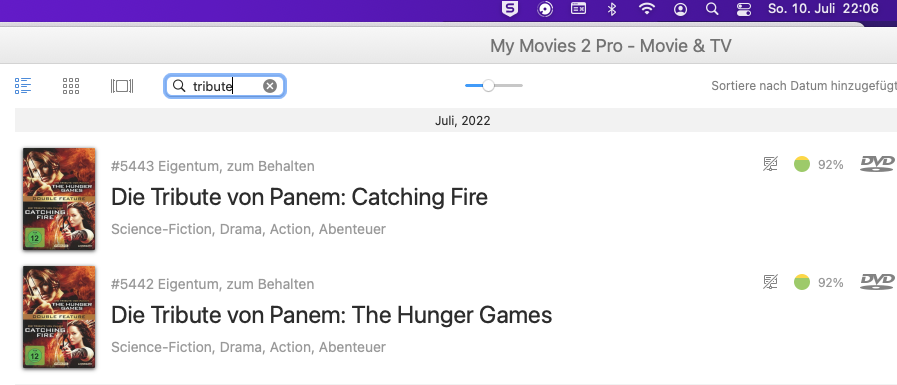Open Die Tribute von Panem: The Hunger Games
Image resolution: width=897 pixels, height=385 pixels.
(x=331, y=315)
